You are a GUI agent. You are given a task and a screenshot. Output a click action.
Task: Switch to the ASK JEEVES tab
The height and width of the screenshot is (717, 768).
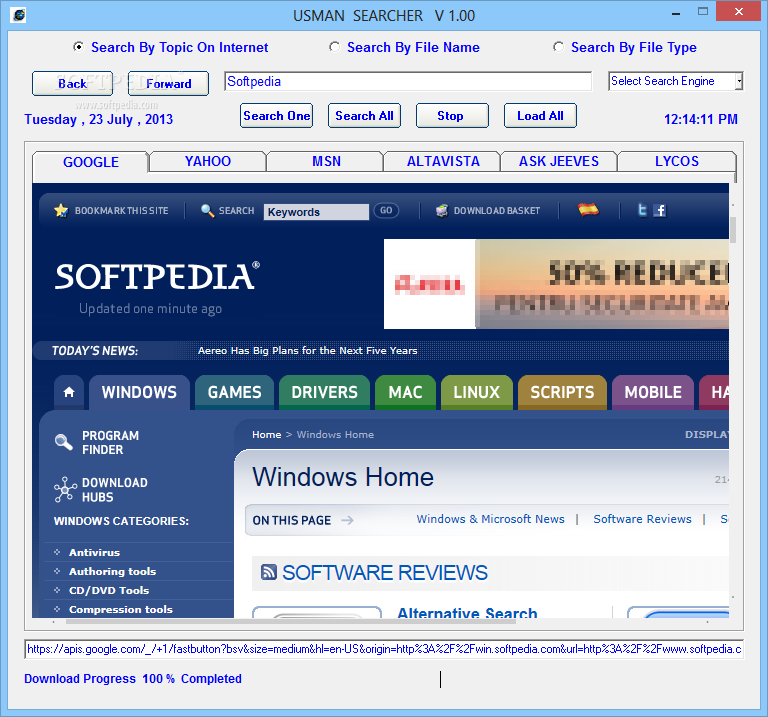[558, 161]
